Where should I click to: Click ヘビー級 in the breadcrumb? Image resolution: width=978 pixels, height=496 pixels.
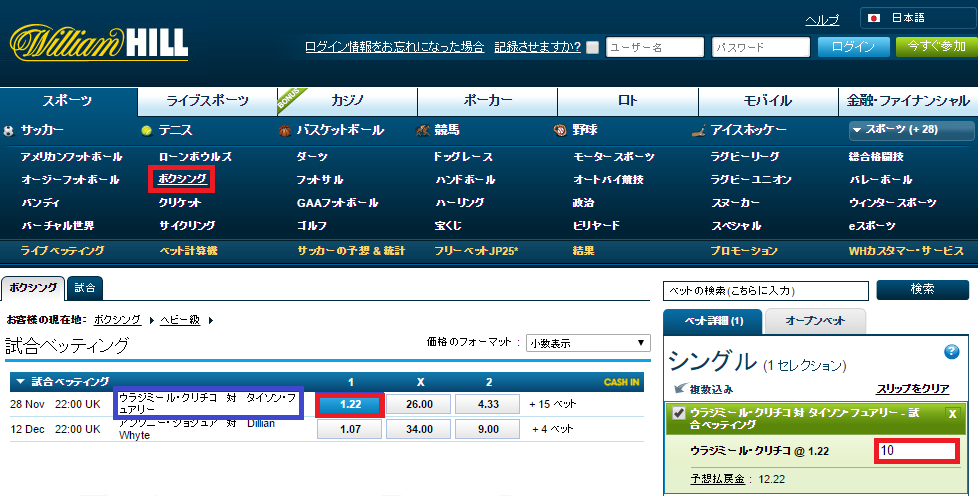point(180,319)
